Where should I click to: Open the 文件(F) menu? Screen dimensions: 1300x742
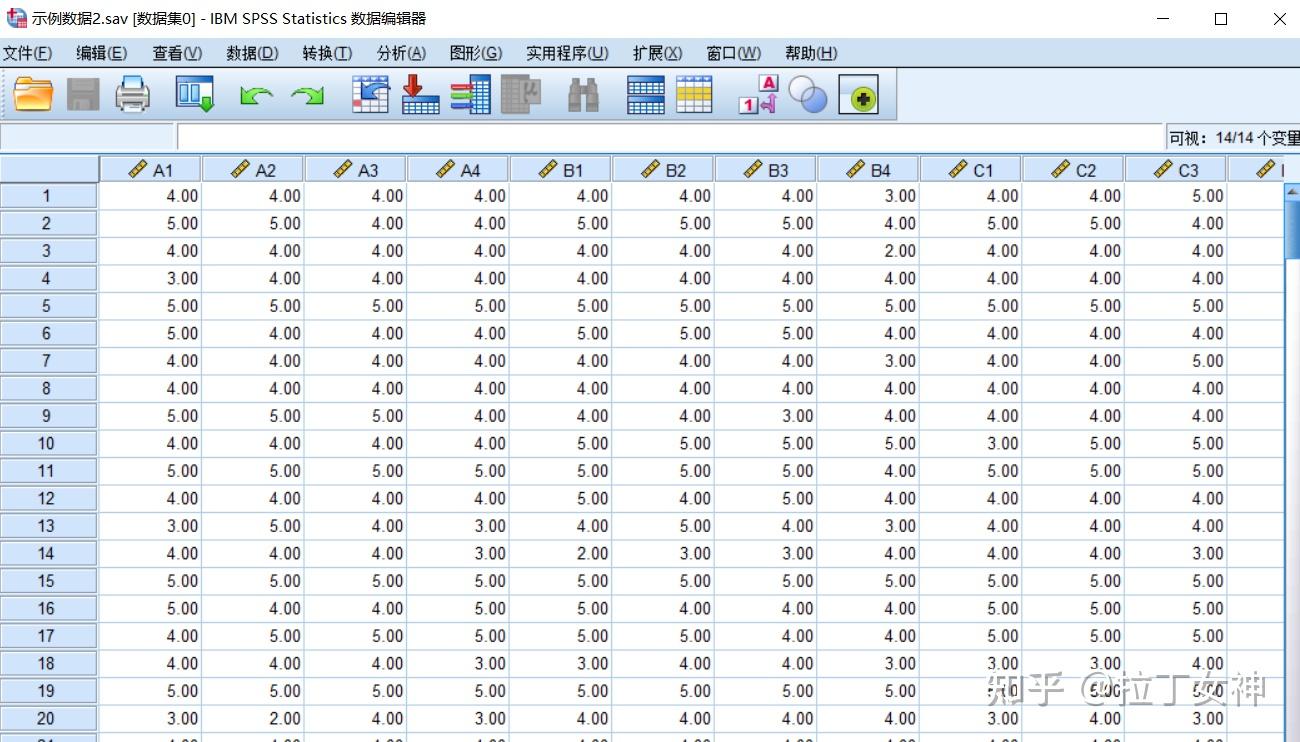tap(27, 53)
